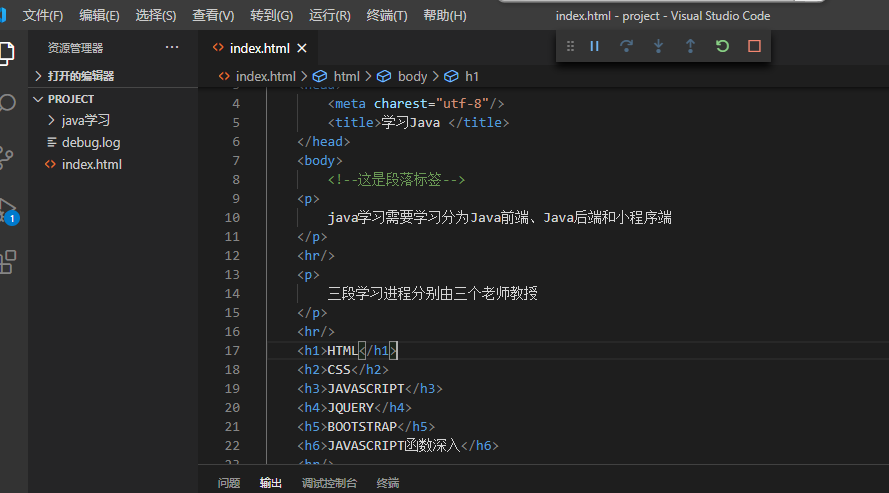
Task: Pause the debugging session
Action: pyautogui.click(x=594, y=46)
